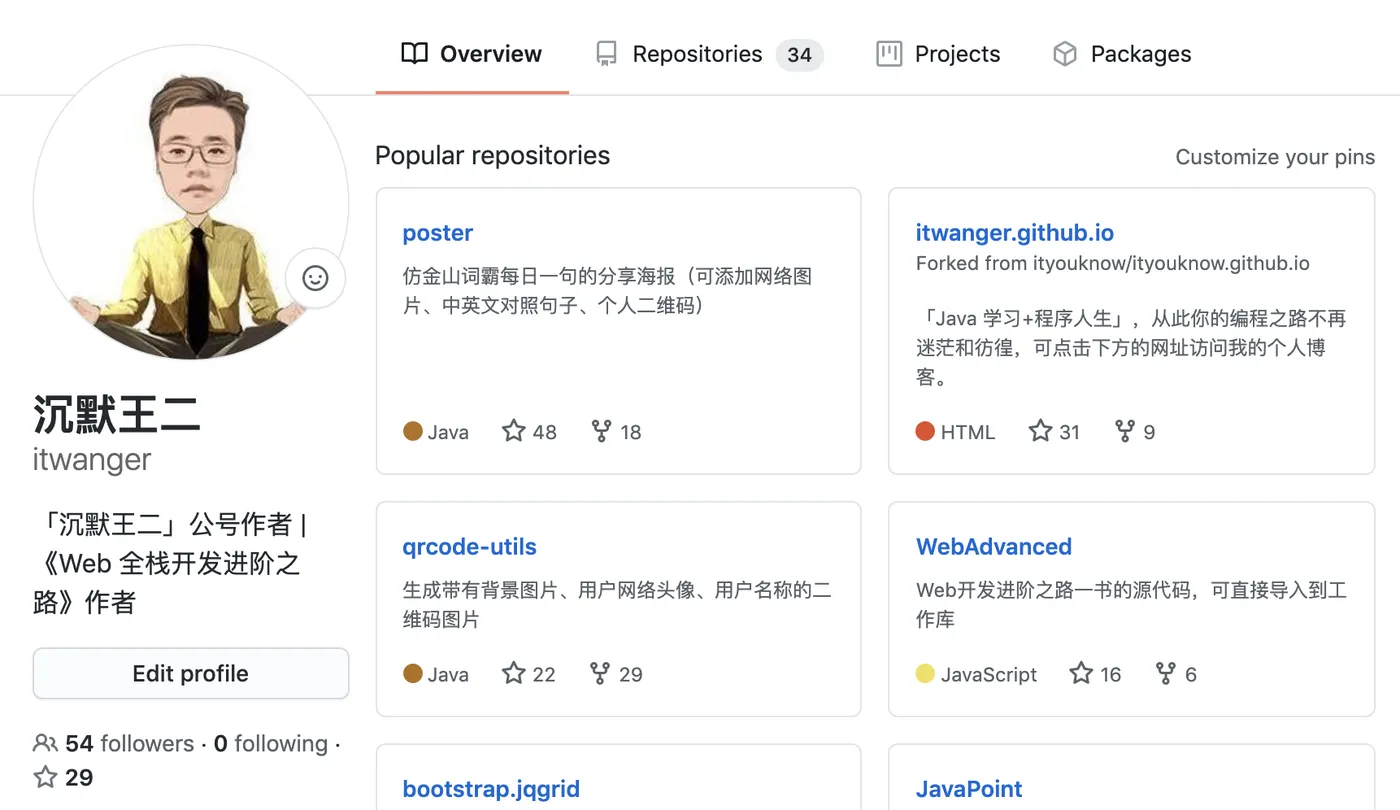The image size is (1400, 810).
Task: Open the JavaPoint repository
Action: coord(969,789)
